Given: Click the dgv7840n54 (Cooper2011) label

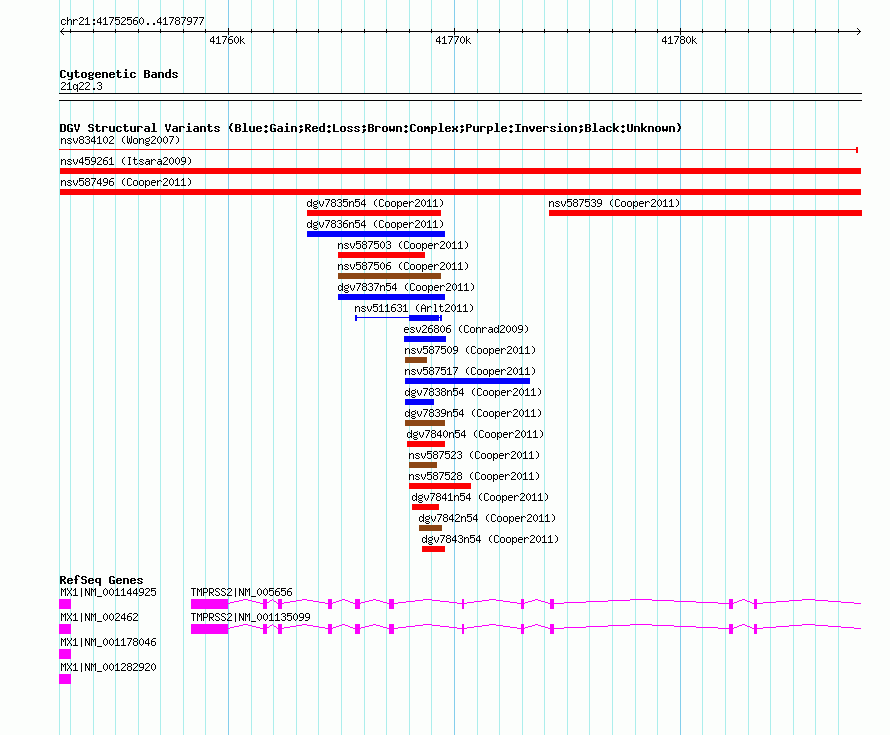Looking at the screenshot, I should (x=475, y=434).
